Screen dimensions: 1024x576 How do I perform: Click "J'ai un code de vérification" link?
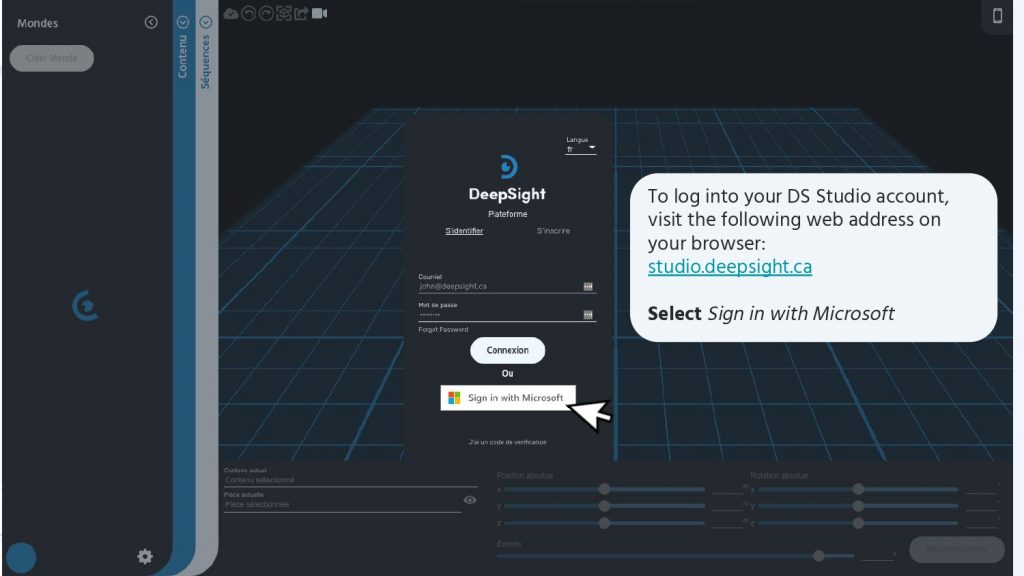[507, 442]
